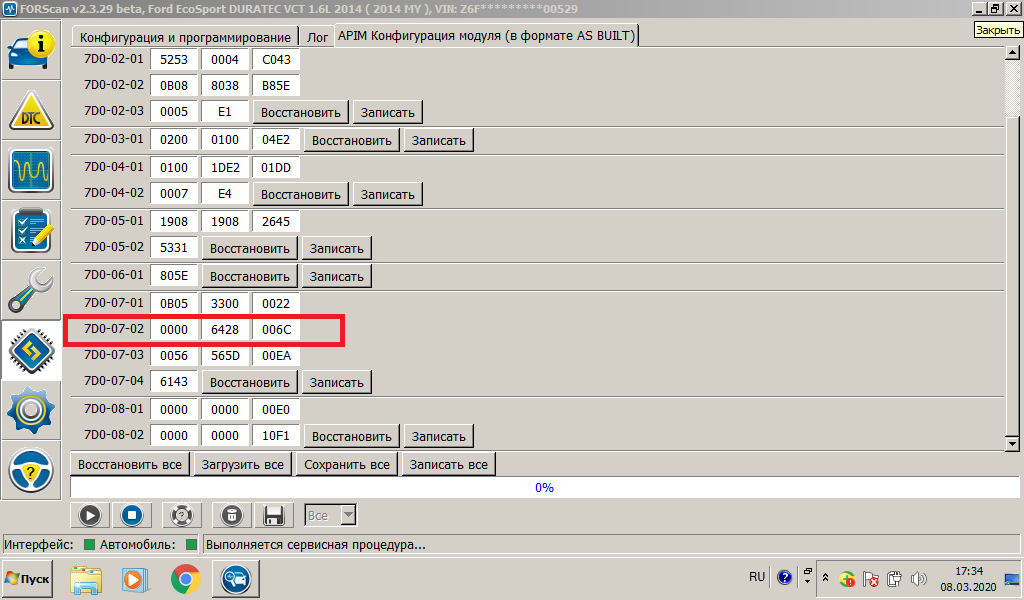Click the 10F1 field in row 7D0-08-02
This screenshot has width=1024, height=600.
[x=276, y=435]
